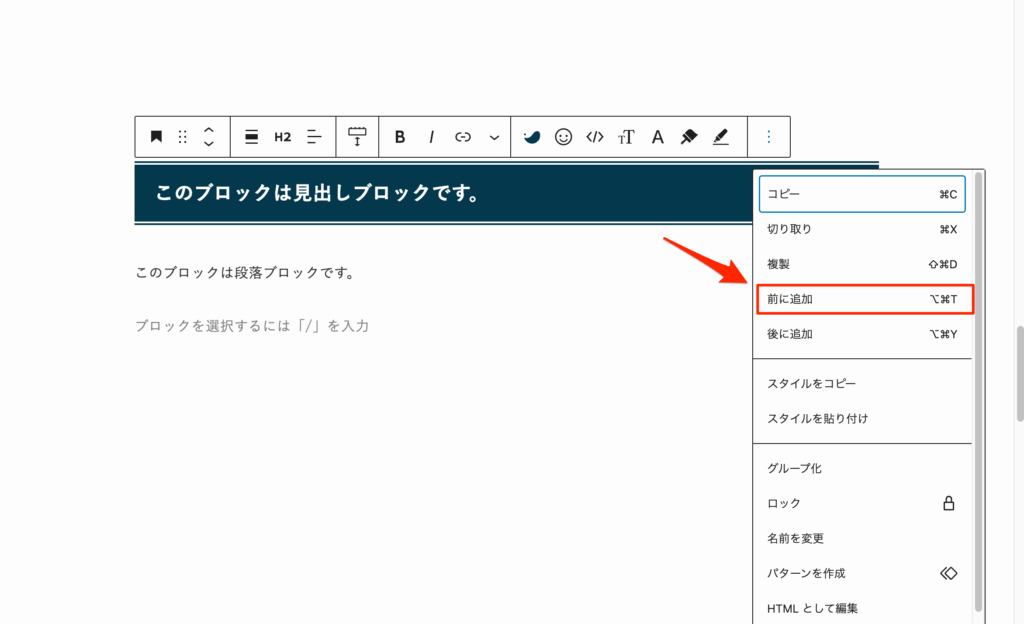Open the link insertion tool
Image resolution: width=1024 pixels, height=624 pixels.
pos(463,136)
